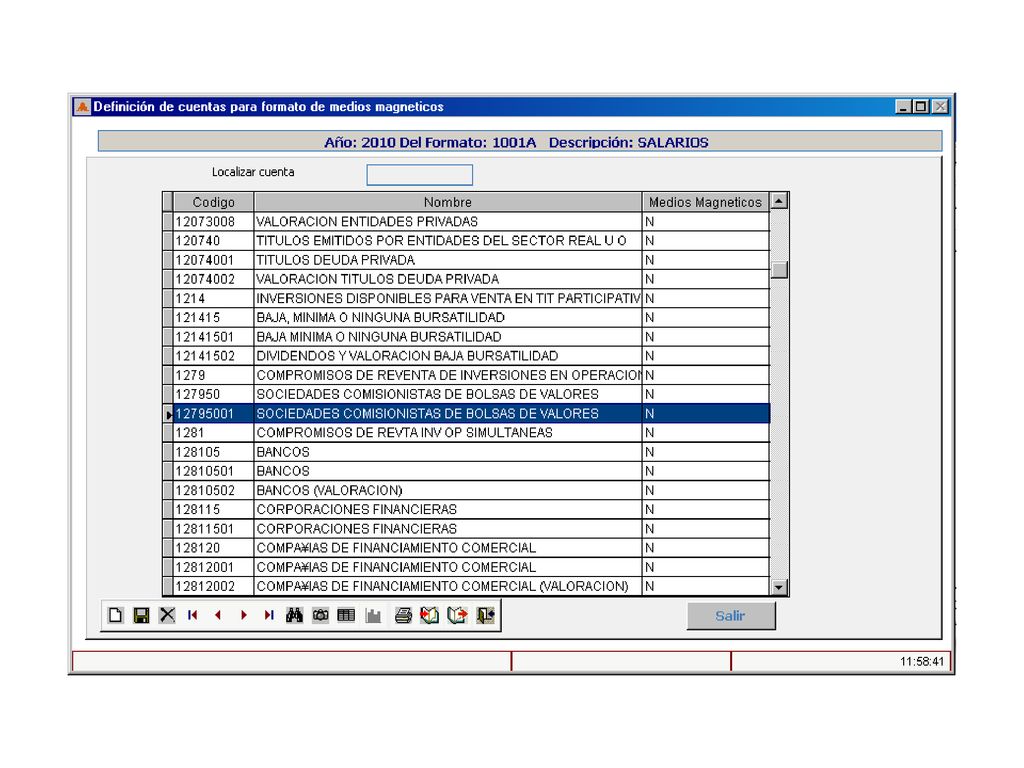
Task: Select code cell 12073008
Action: (x=214, y=221)
